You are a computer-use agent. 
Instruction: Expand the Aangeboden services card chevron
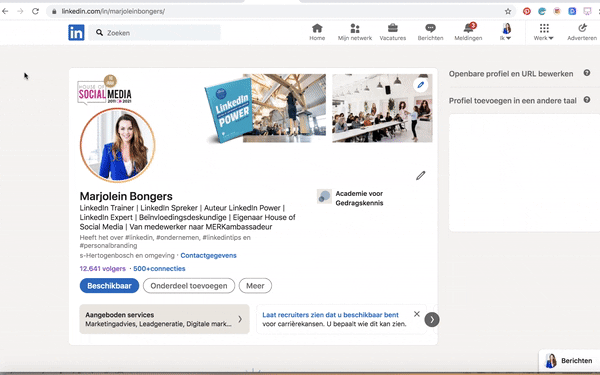coord(240,319)
